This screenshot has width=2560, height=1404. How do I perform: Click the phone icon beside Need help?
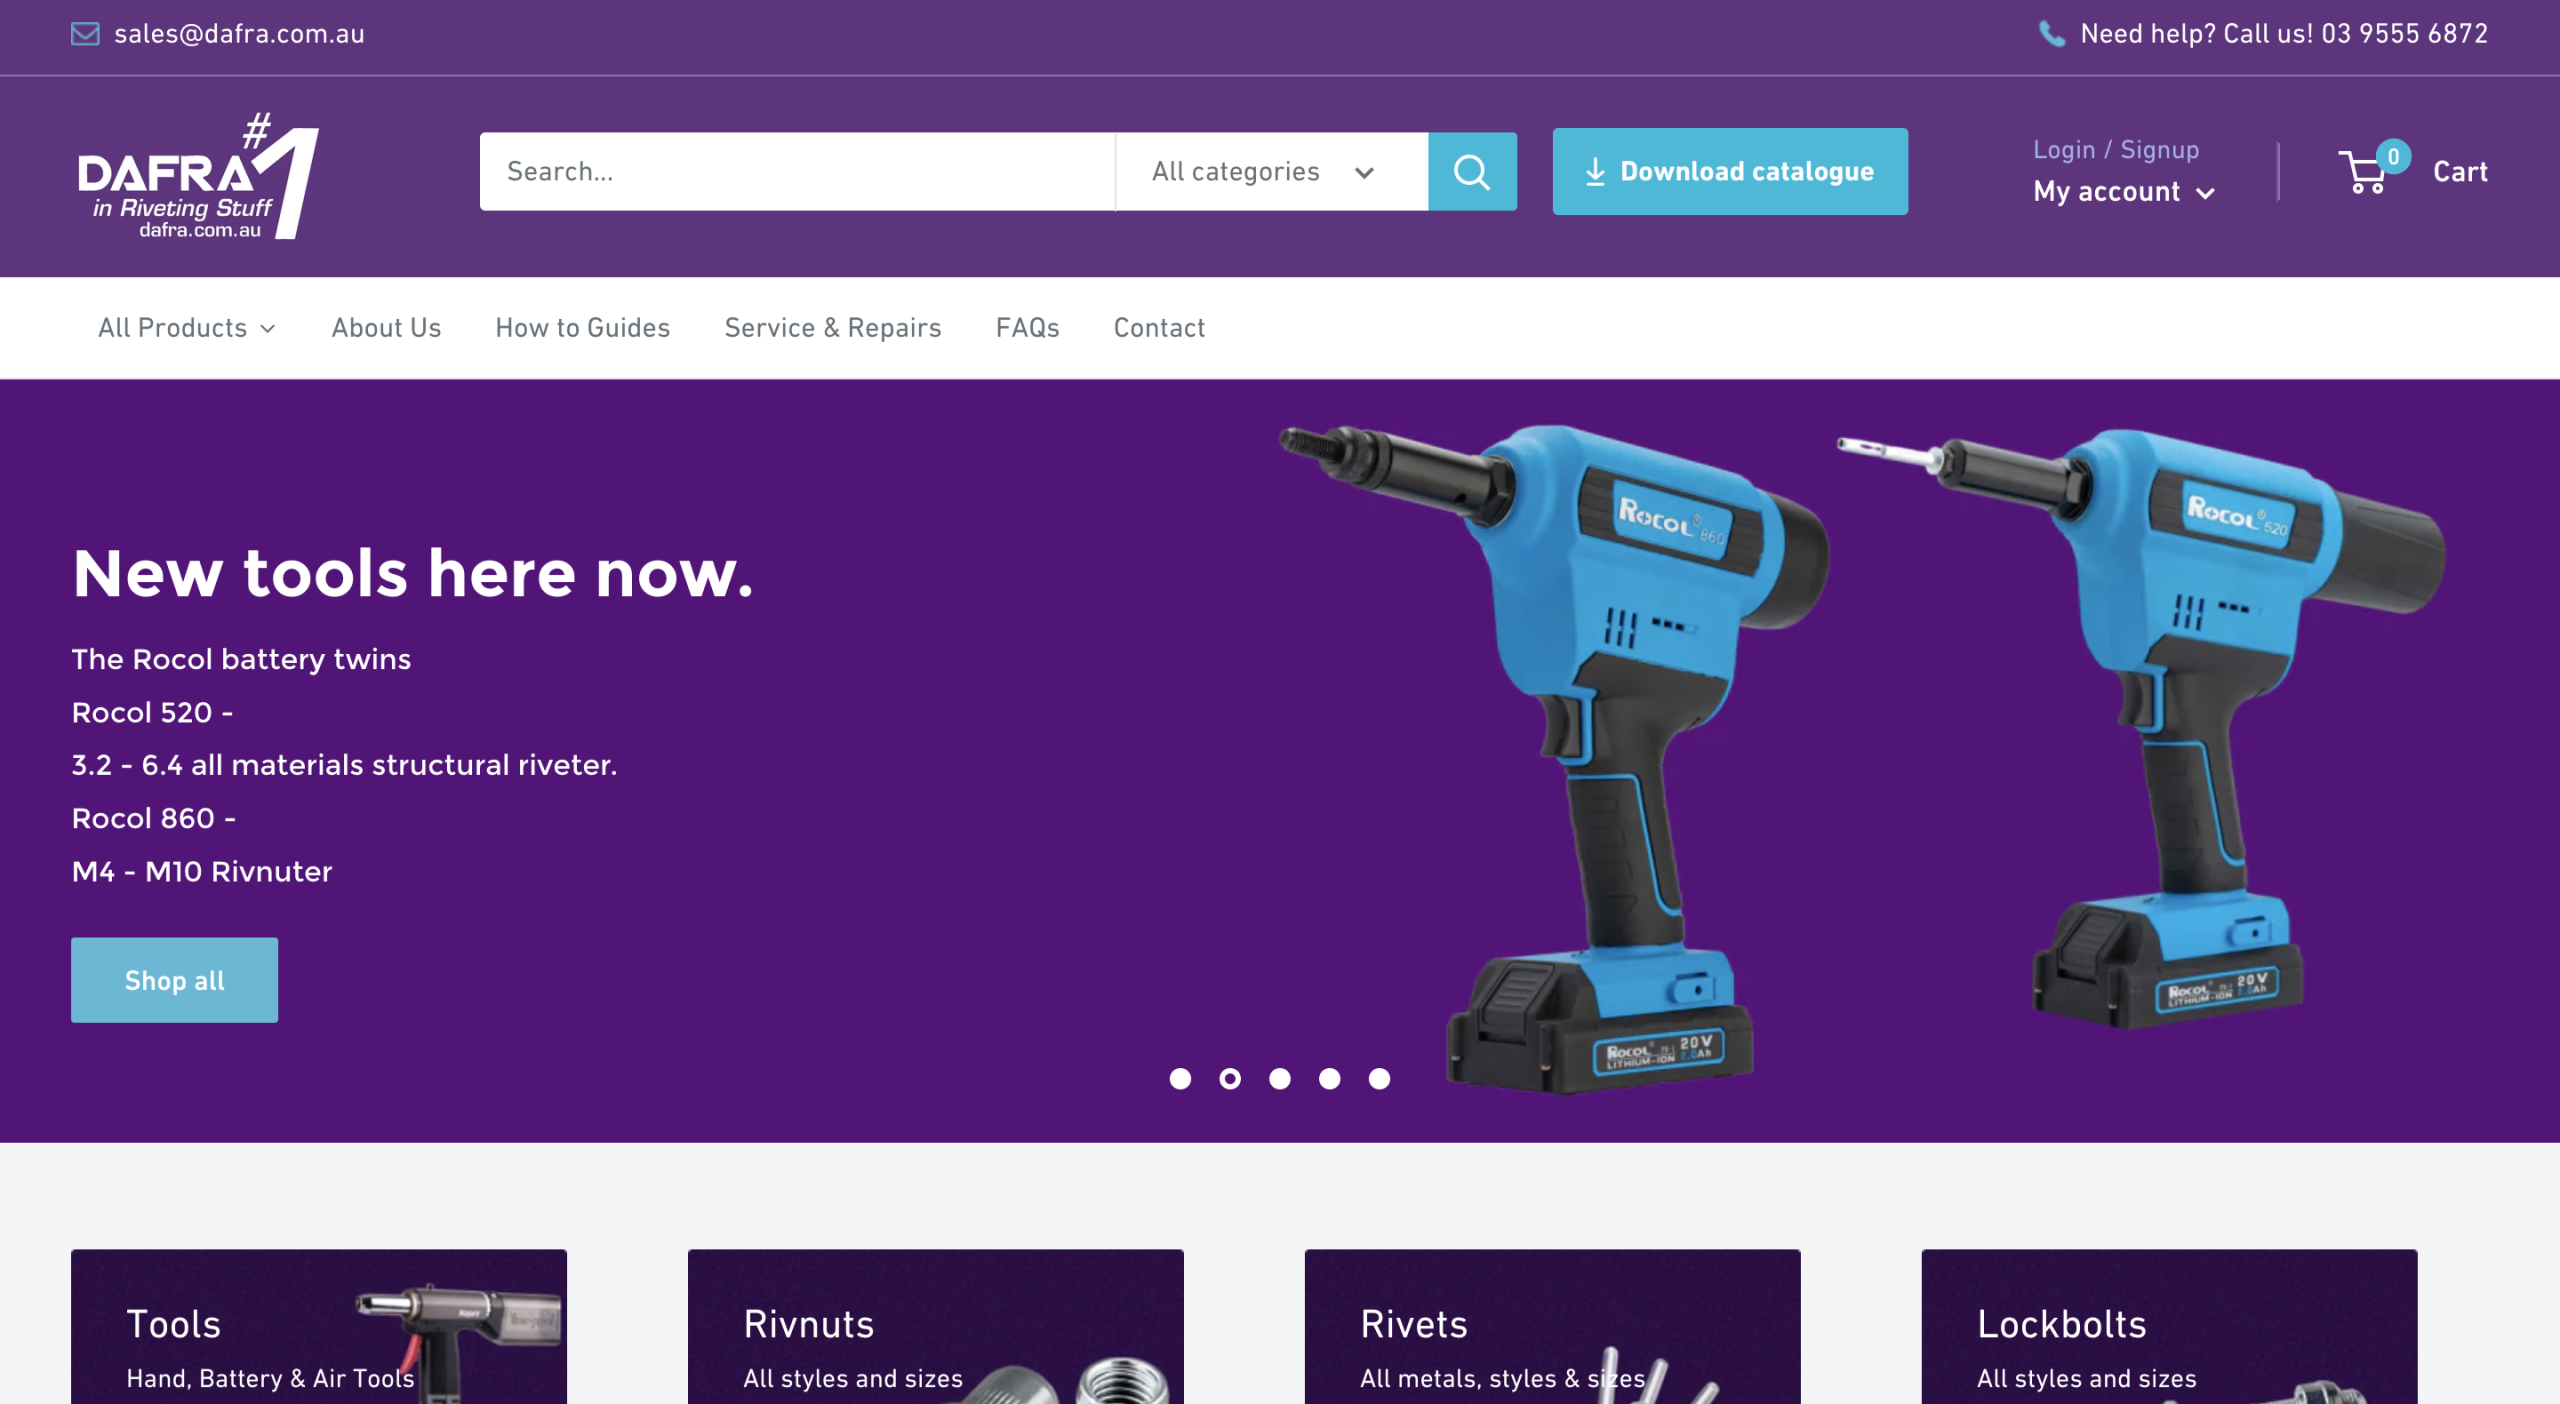2051,34
